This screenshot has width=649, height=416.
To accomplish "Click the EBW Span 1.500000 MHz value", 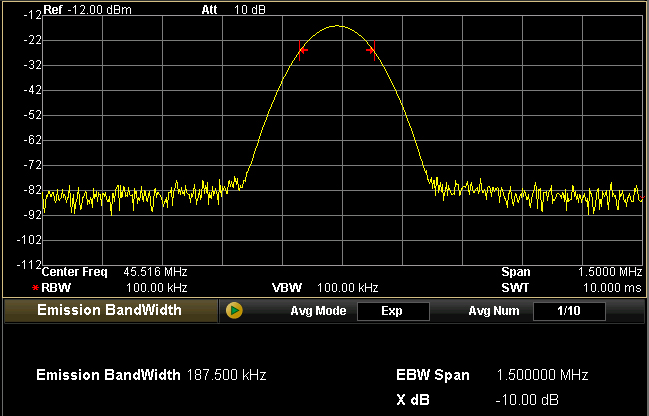I will pos(542,375).
